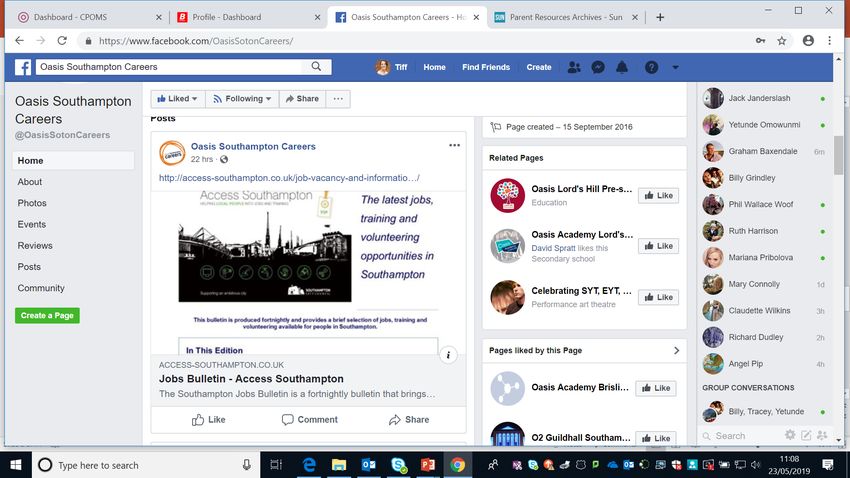The width and height of the screenshot is (850, 478).
Task: Open group conversation Billy, Tracey, Yetunde
Action: (764, 411)
